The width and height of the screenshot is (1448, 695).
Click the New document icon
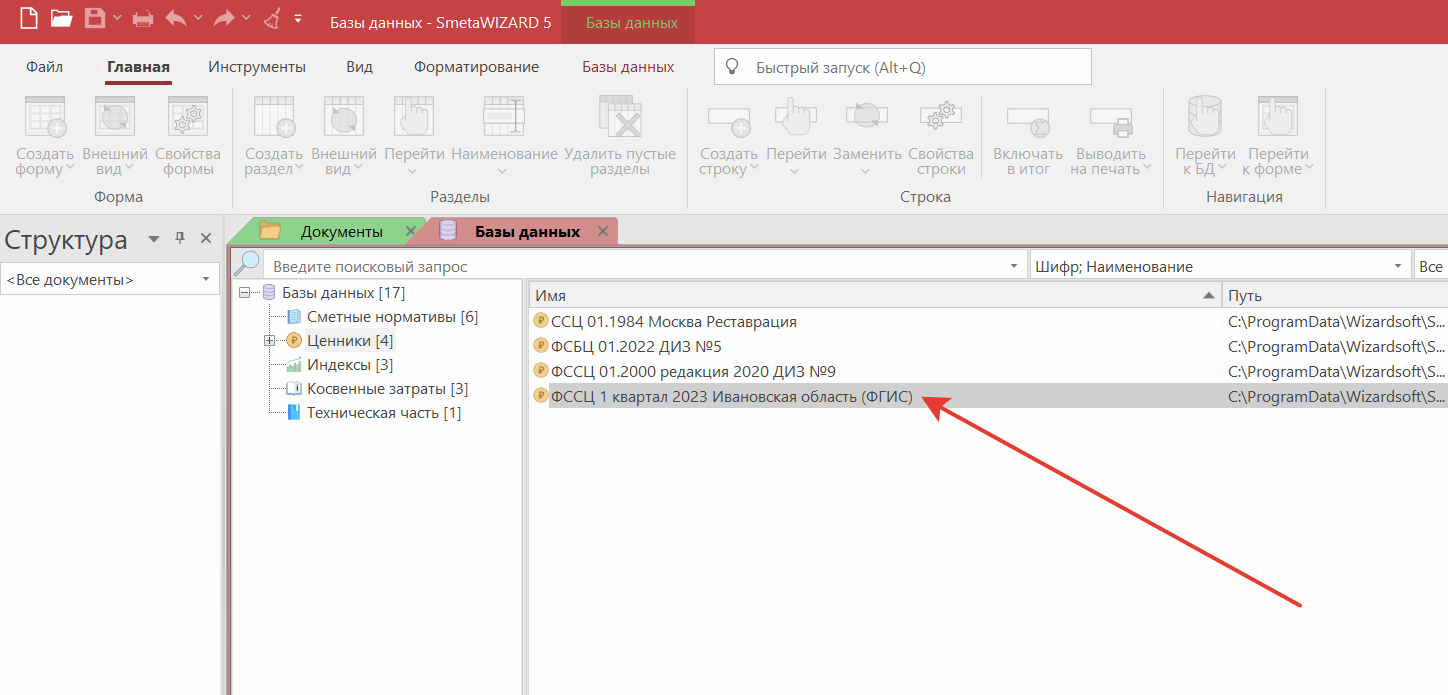point(29,18)
